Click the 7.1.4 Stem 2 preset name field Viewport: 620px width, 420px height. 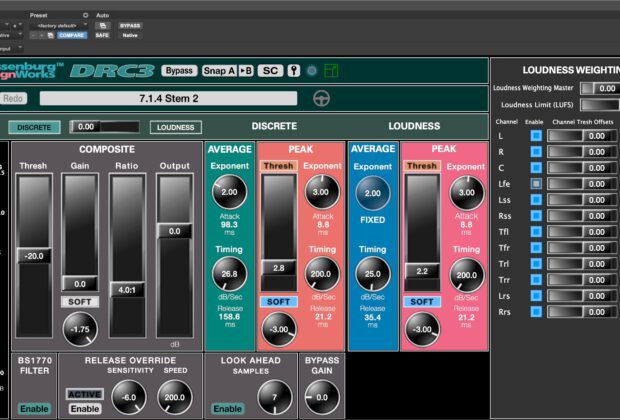click(168, 98)
